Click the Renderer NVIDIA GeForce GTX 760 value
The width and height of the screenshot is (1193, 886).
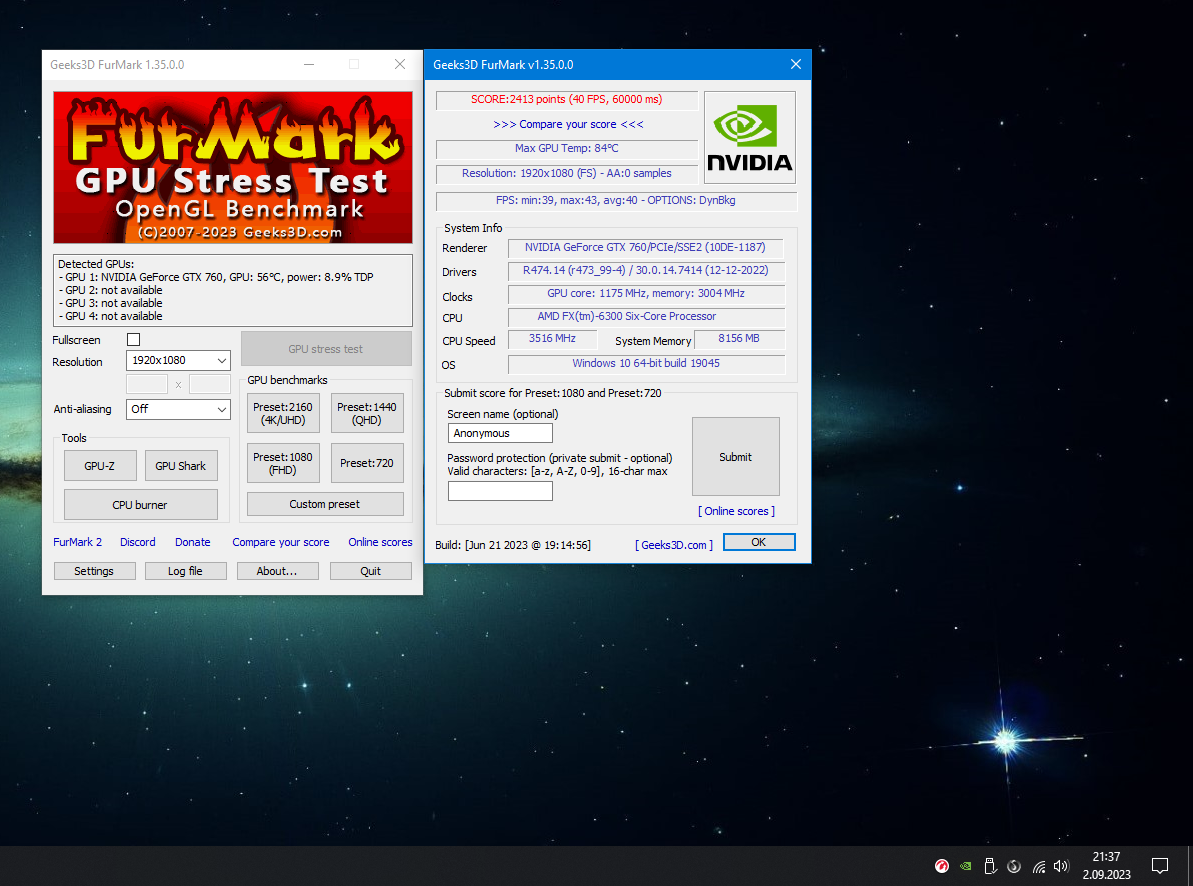tap(645, 247)
